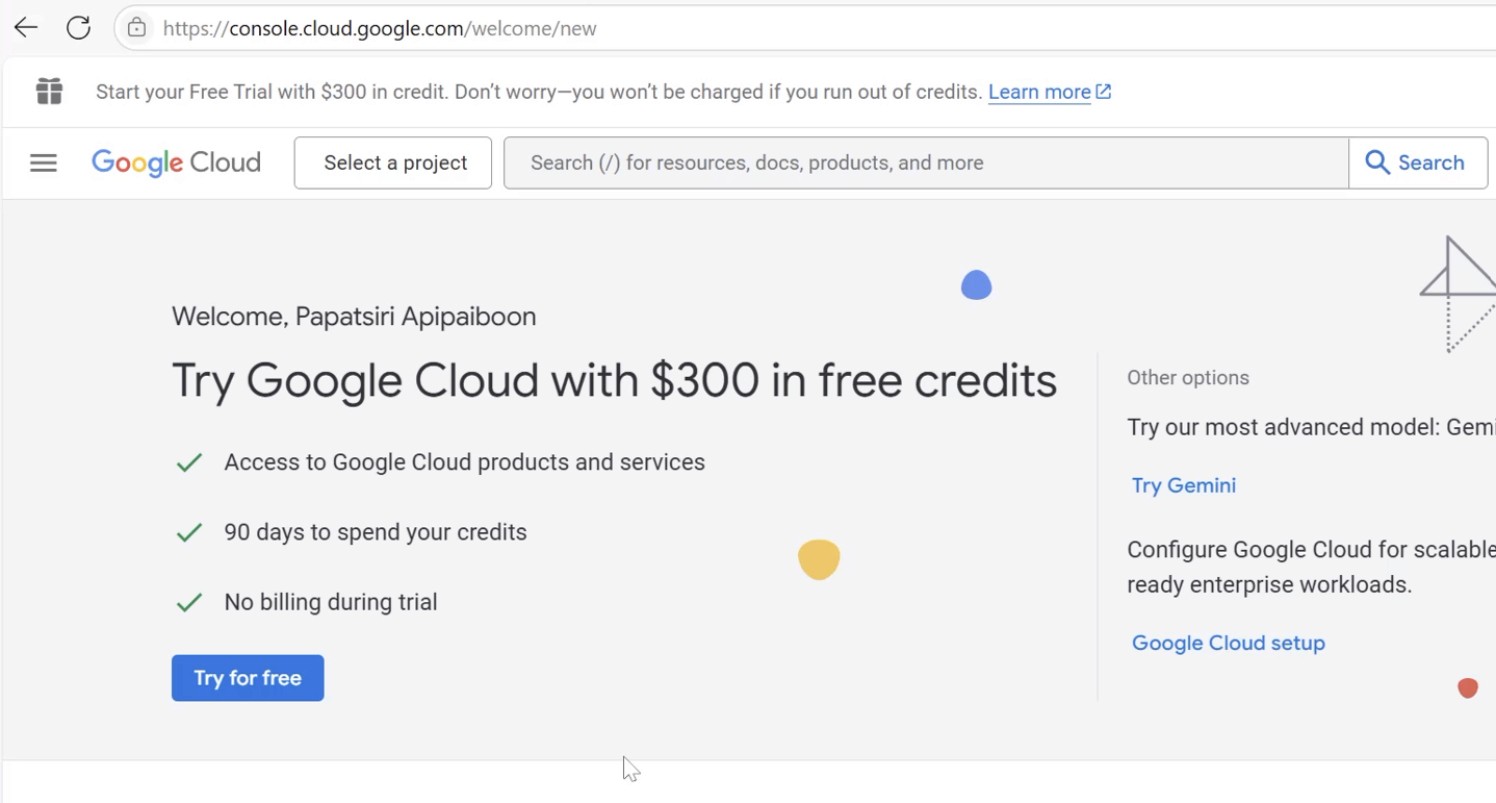Click the 'Try for free' button
This screenshot has height=803, width=1496.
(x=248, y=678)
